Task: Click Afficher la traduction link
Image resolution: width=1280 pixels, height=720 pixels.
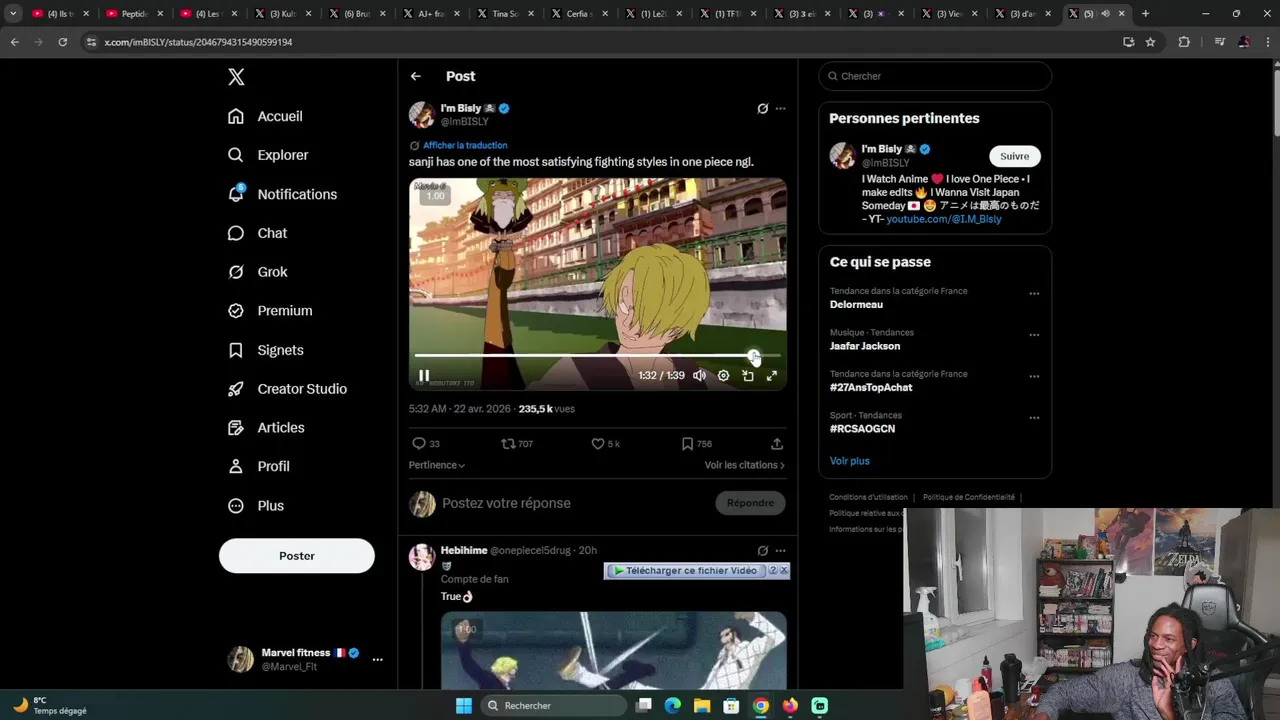Action: coord(465,145)
